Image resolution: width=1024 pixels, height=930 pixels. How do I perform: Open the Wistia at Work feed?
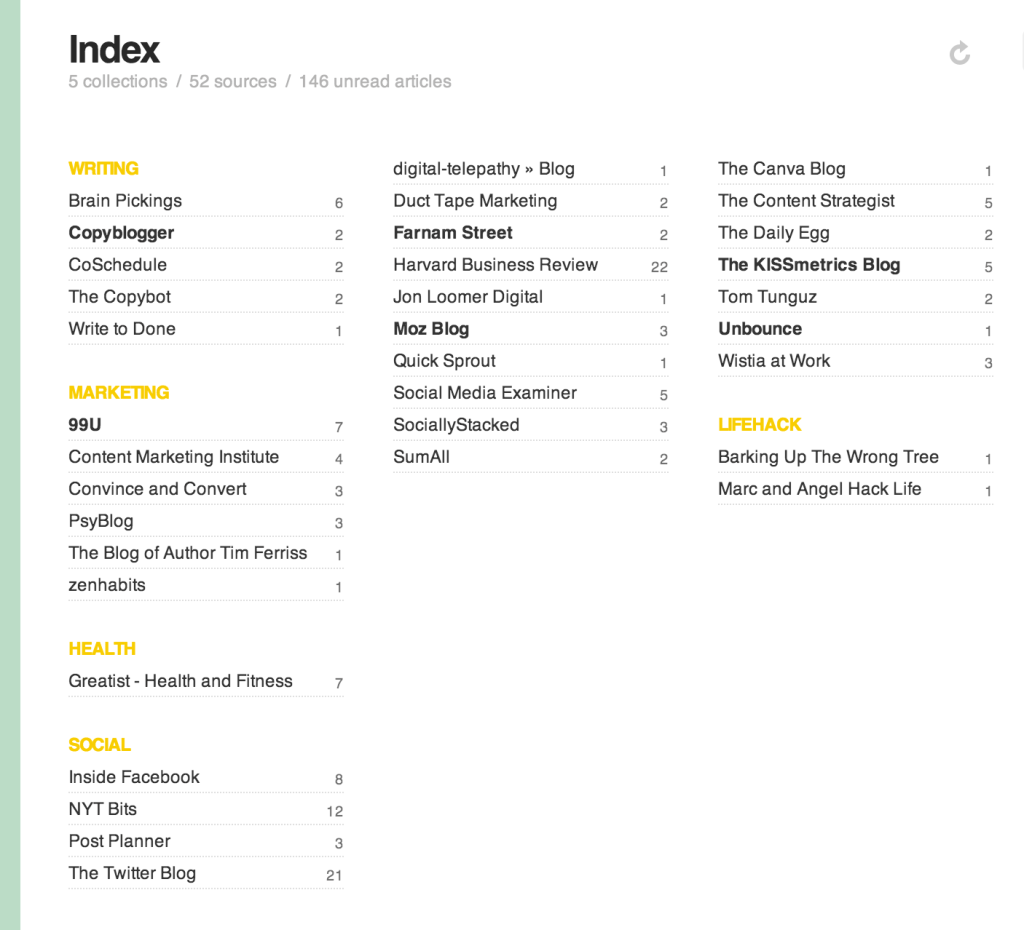(774, 361)
